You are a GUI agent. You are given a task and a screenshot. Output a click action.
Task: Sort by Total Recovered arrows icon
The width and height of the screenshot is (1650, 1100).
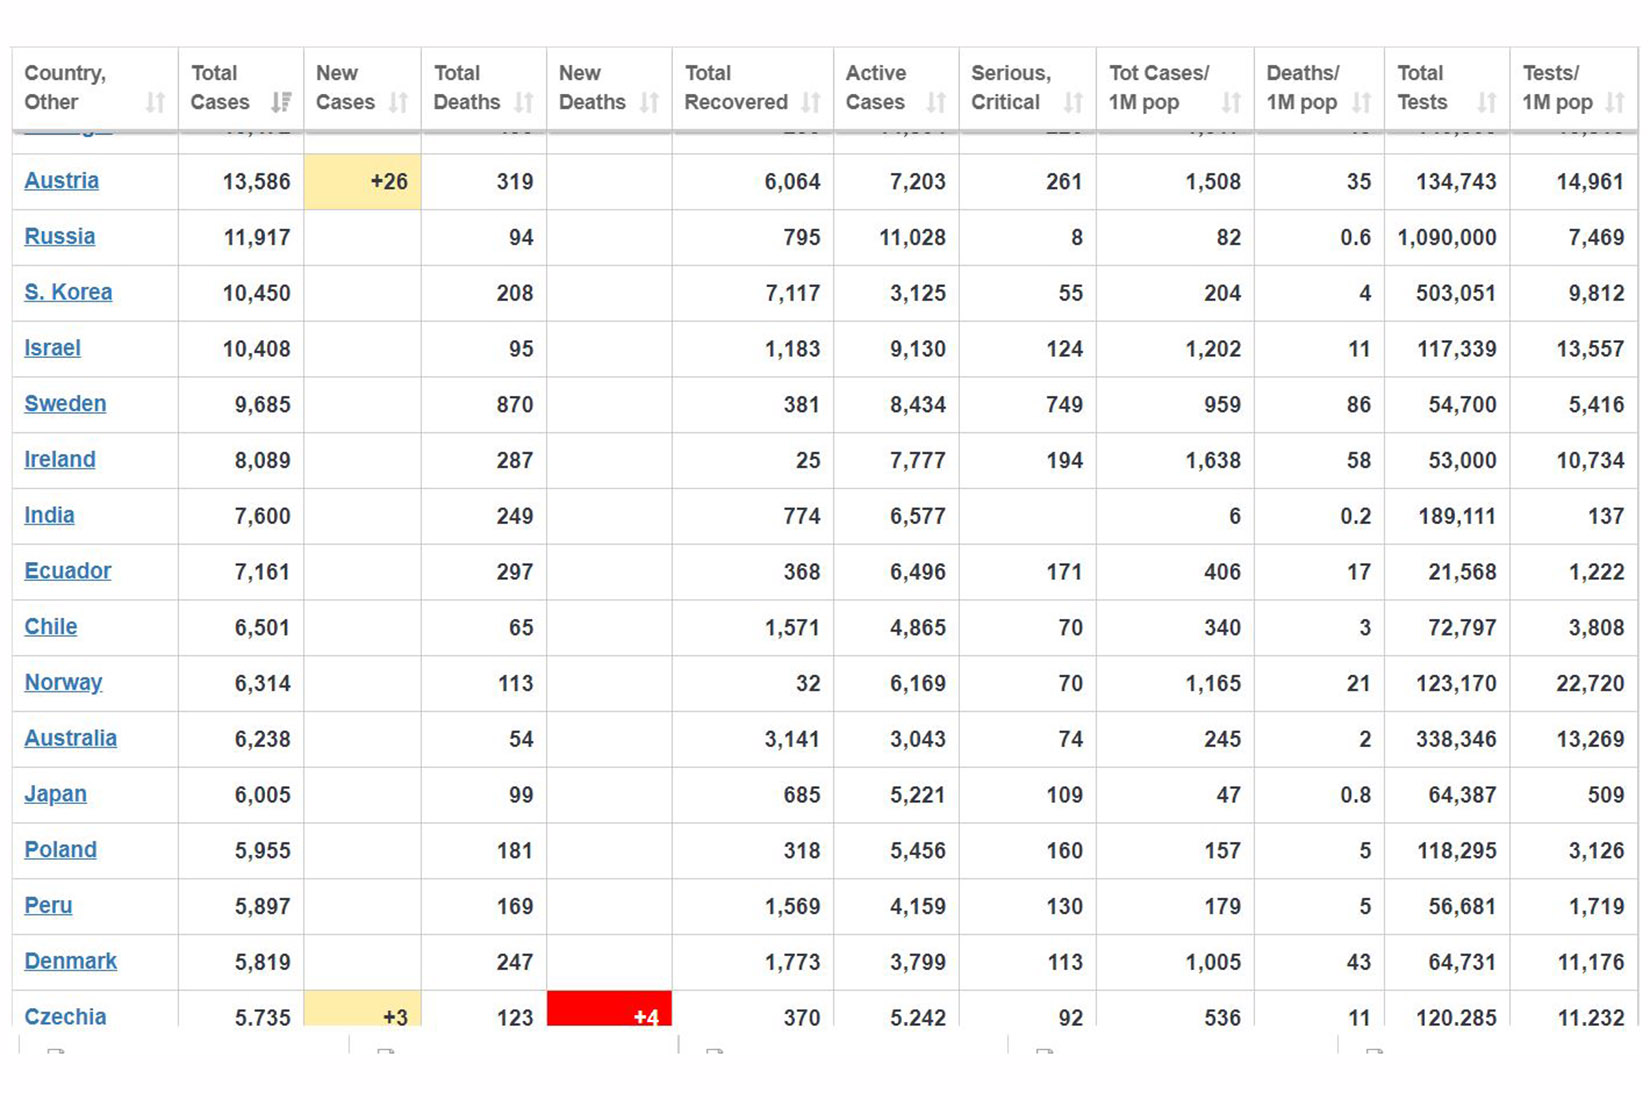click(811, 102)
